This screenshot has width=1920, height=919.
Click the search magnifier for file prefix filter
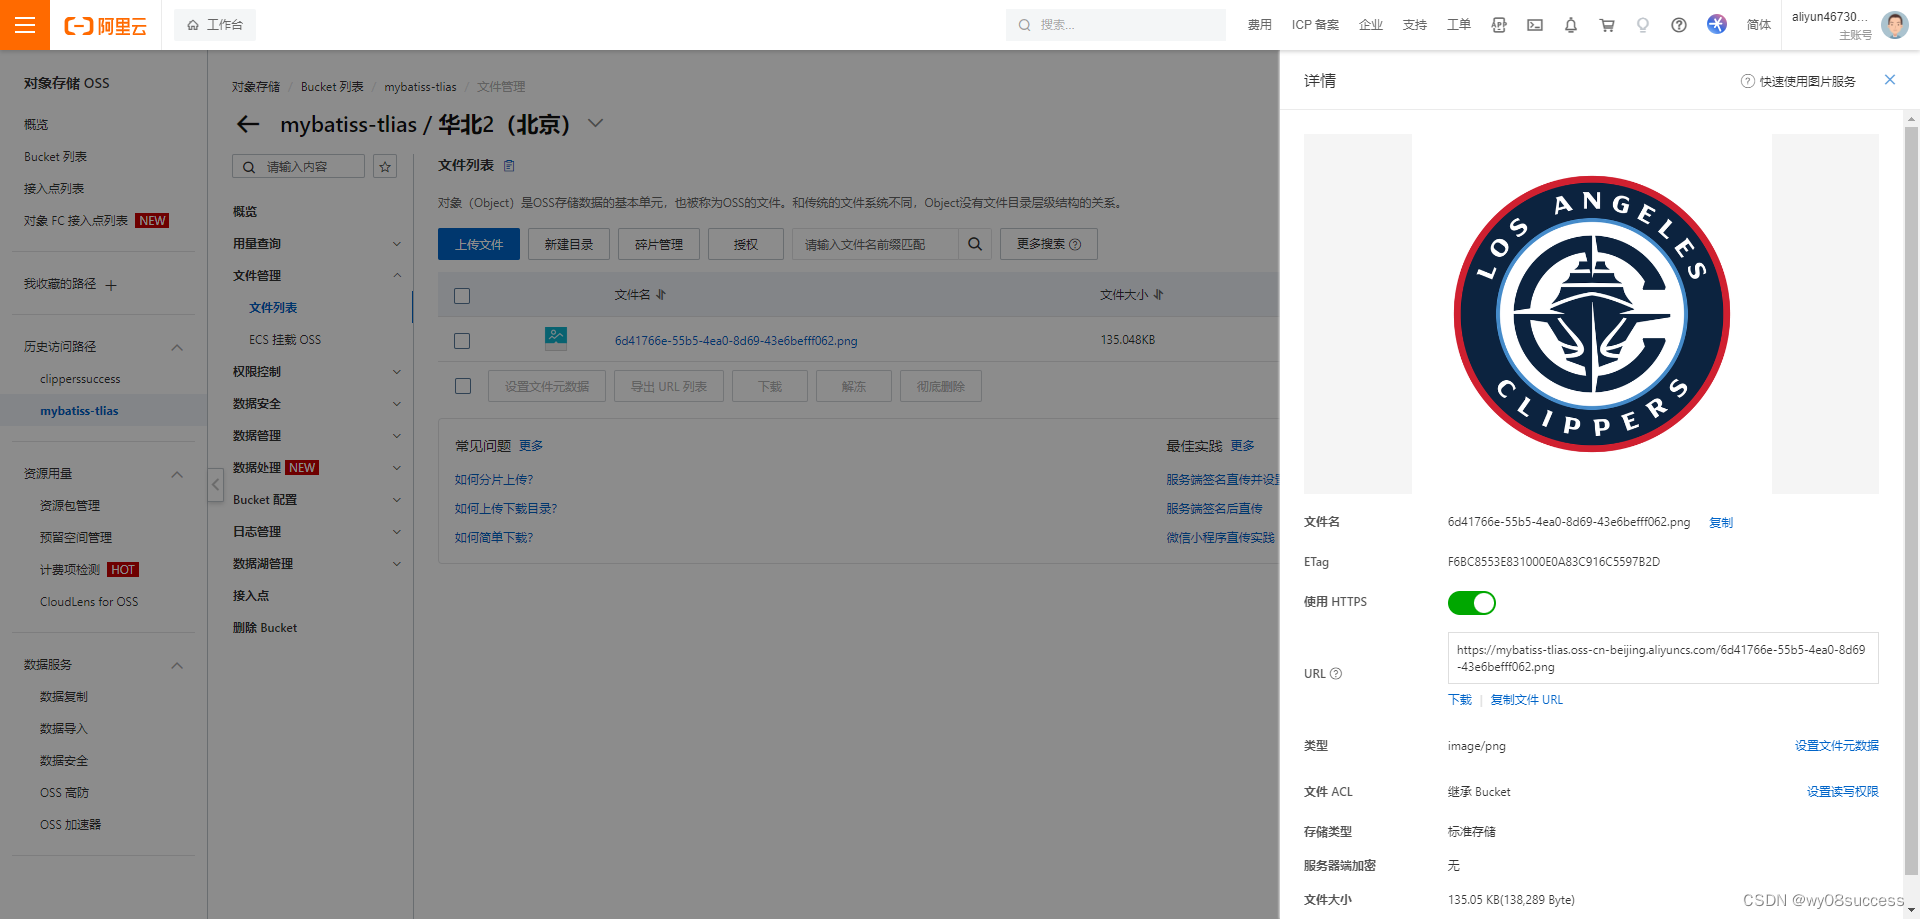(x=975, y=244)
